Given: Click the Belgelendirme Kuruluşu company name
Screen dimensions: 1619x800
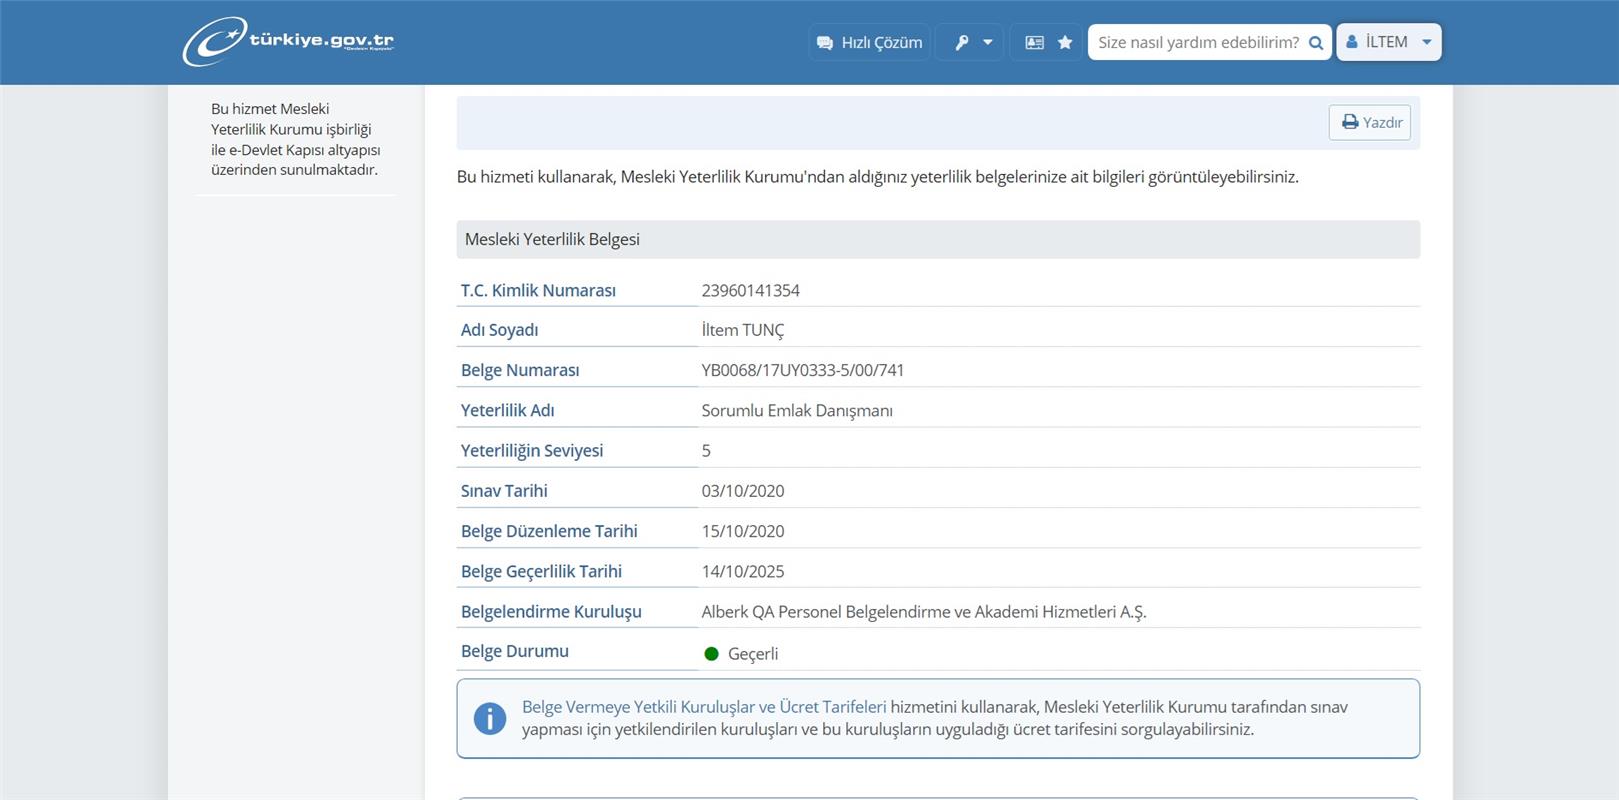Looking at the screenshot, I should (923, 612).
